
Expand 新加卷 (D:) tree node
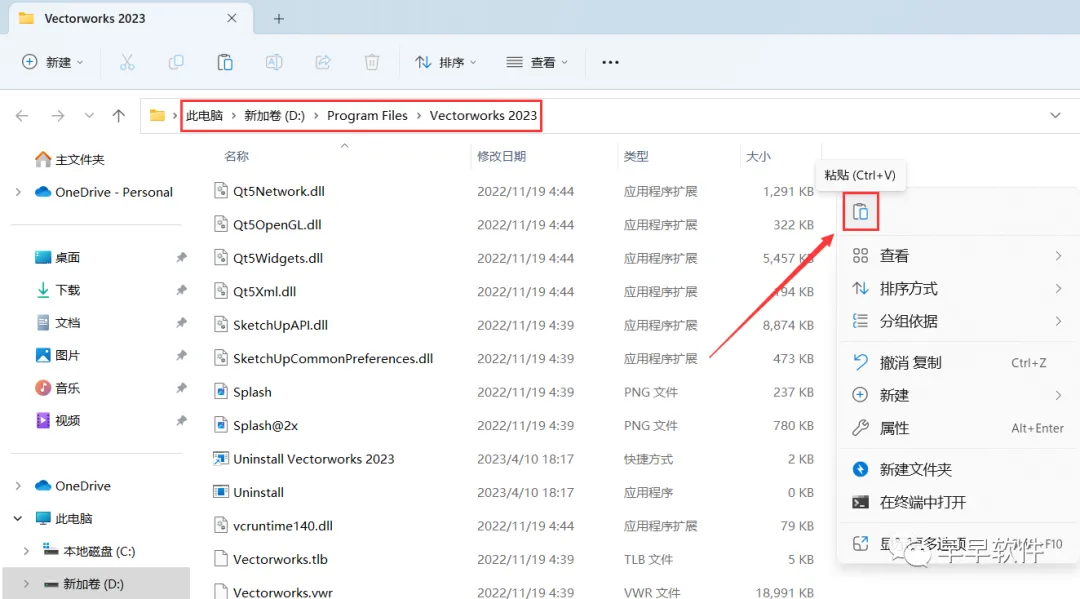(x=26, y=584)
